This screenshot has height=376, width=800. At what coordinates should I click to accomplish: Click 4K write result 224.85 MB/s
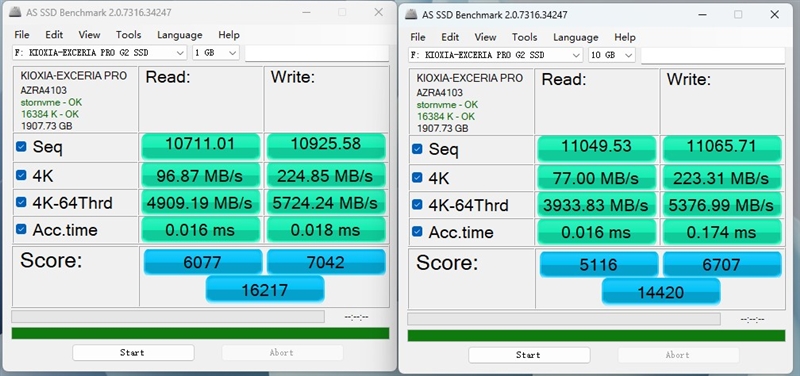326,176
